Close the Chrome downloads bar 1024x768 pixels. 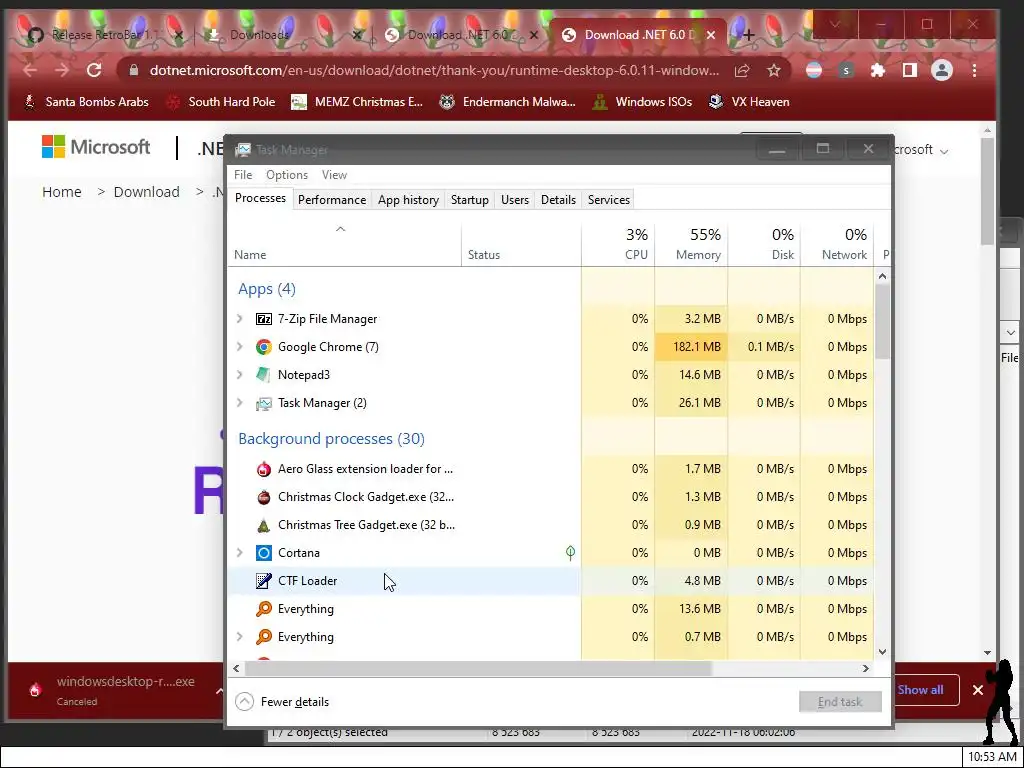click(978, 690)
